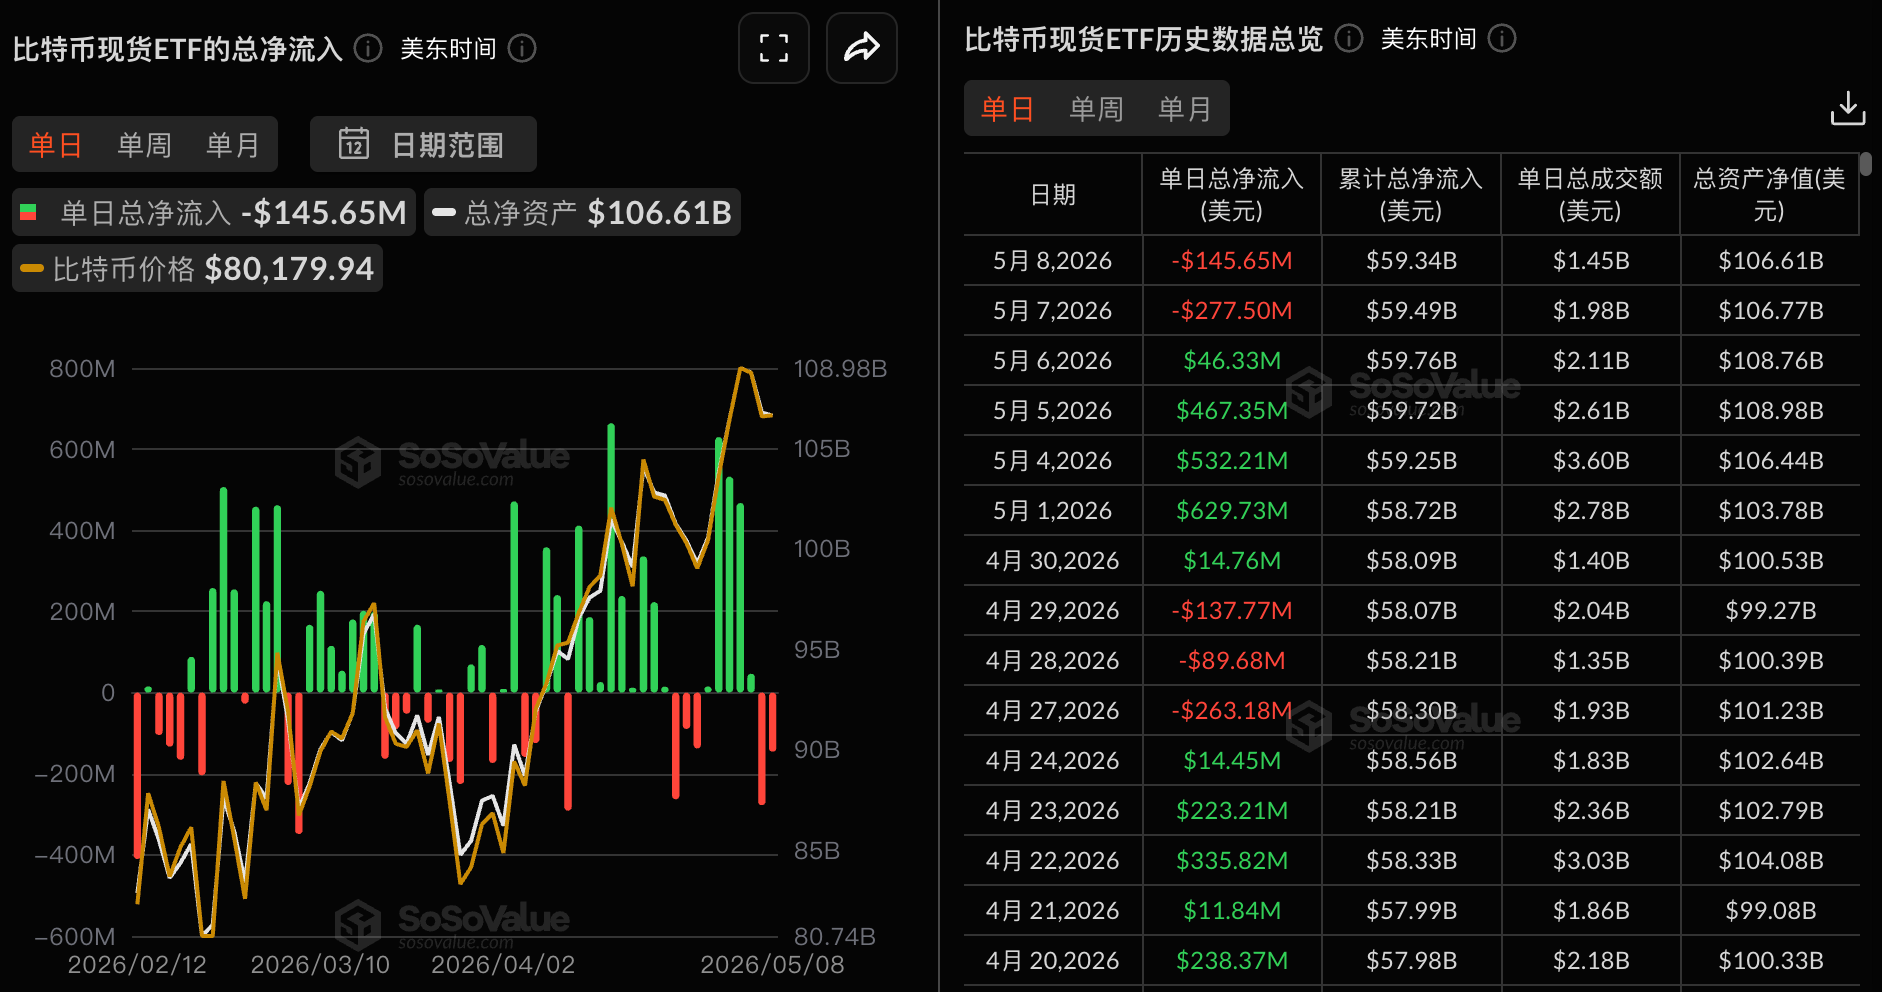Image resolution: width=1882 pixels, height=992 pixels.
Task: Share the net inflow chart
Action: coord(861,48)
